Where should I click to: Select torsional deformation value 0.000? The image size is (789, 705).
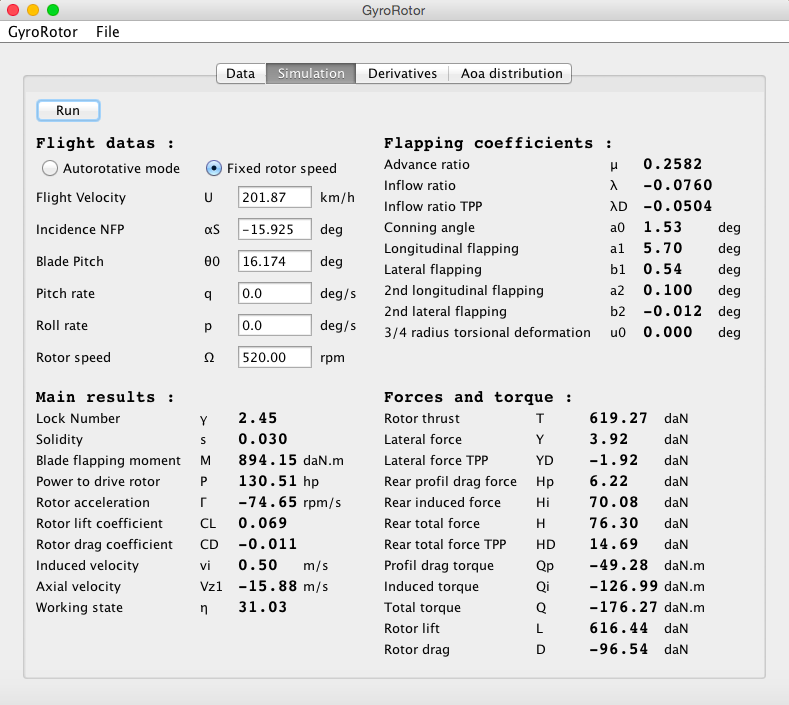[x=667, y=332]
